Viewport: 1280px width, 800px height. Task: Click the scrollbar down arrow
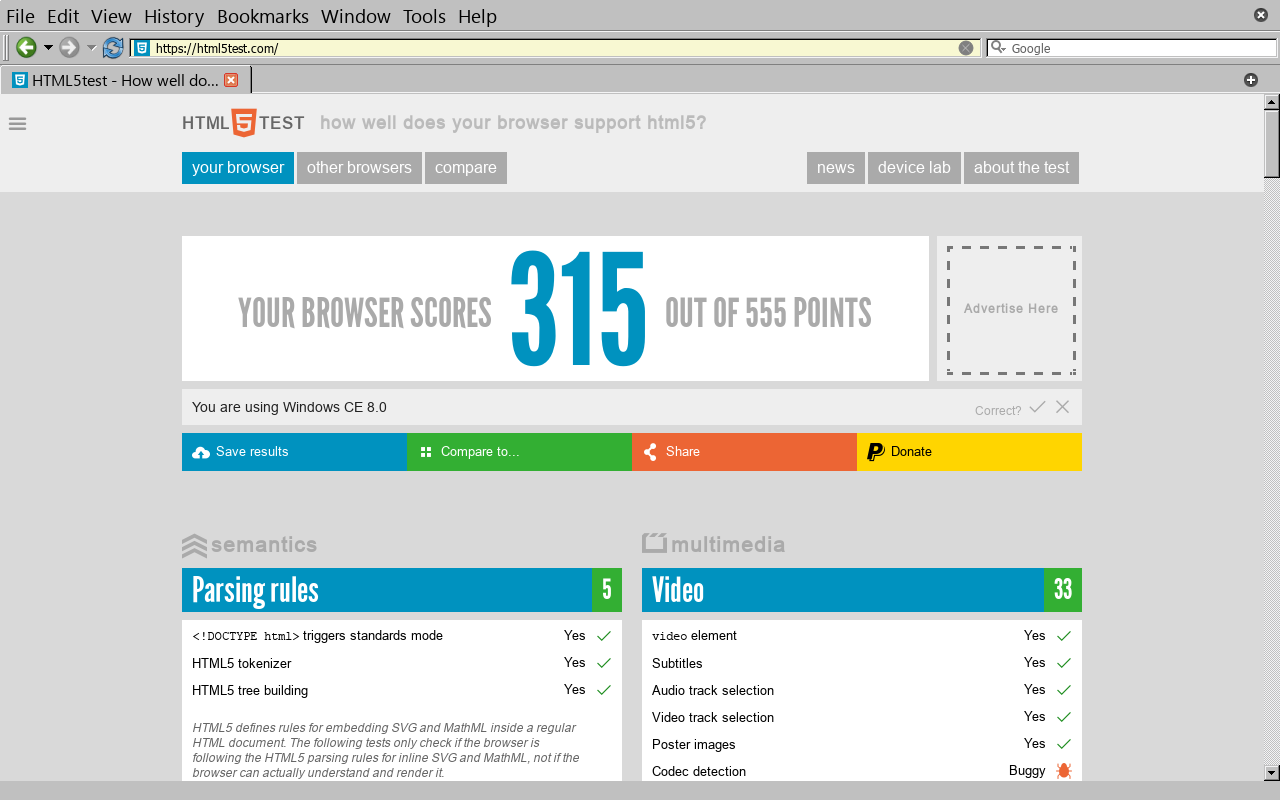click(1272, 773)
